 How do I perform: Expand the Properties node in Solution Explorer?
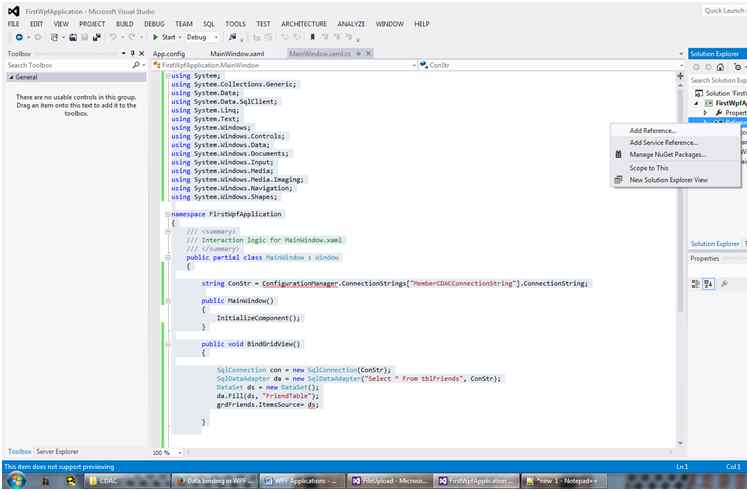[x=707, y=114]
